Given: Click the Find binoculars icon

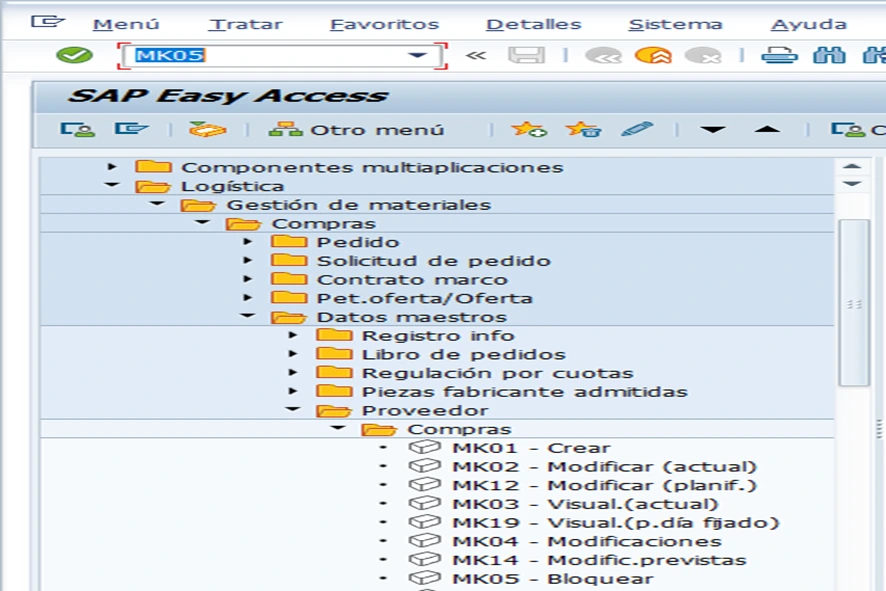Looking at the screenshot, I should point(829,55).
